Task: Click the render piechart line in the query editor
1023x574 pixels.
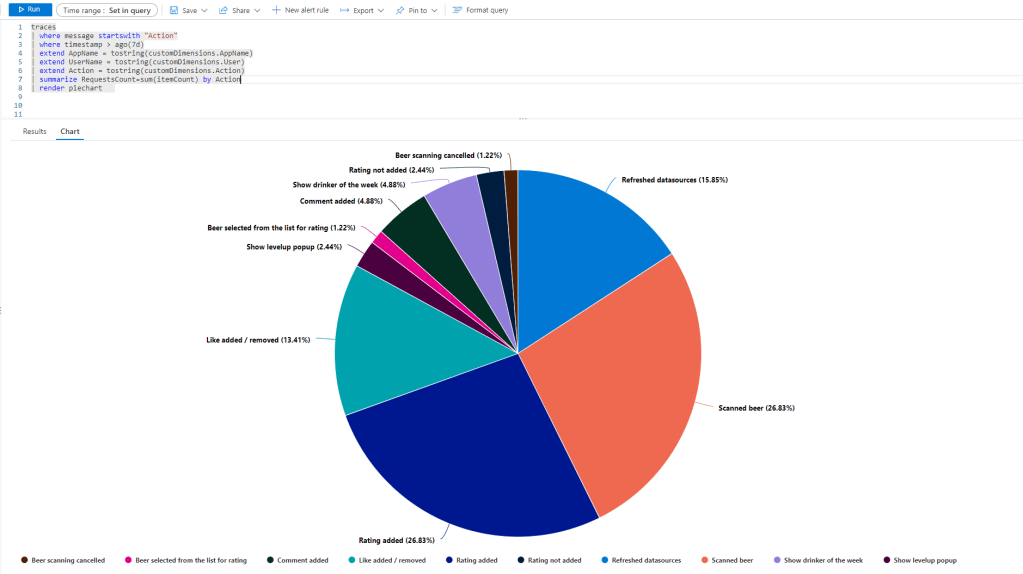Action: (x=76, y=88)
